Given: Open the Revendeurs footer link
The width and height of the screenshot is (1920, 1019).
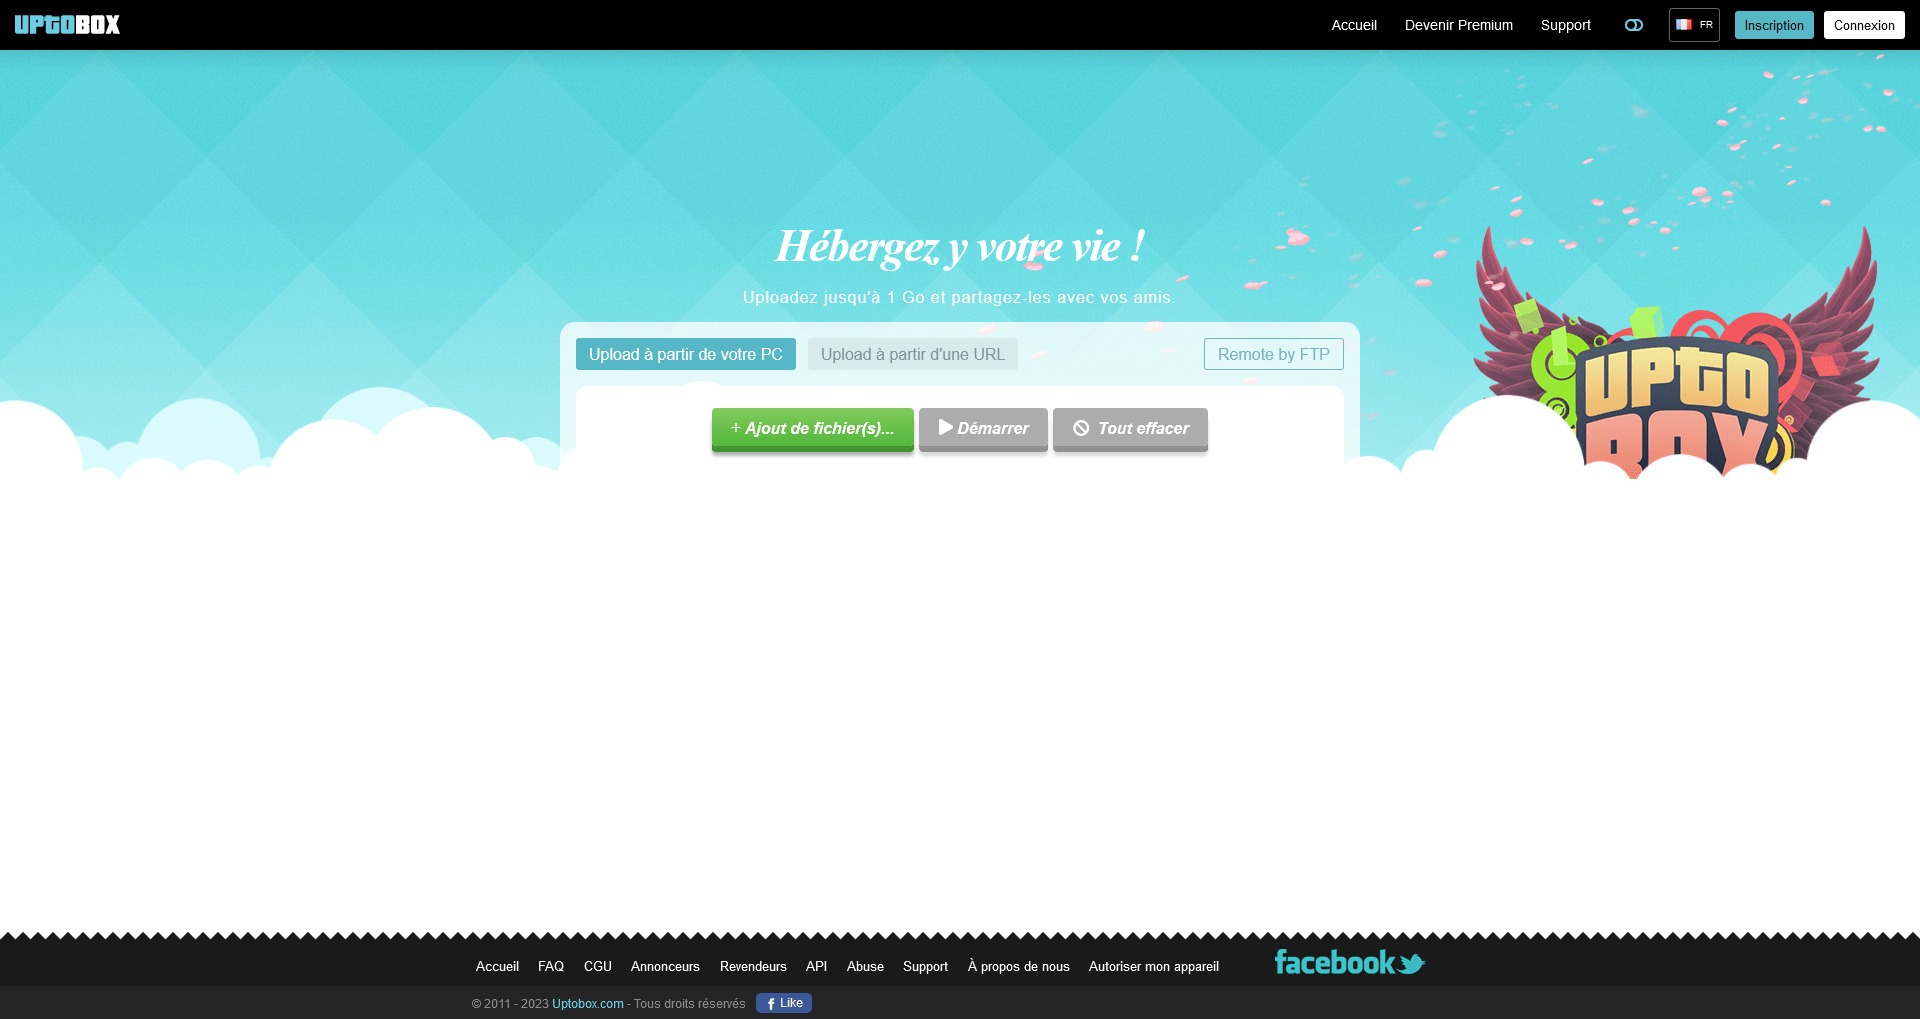Looking at the screenshot, I should pos(753,966).
